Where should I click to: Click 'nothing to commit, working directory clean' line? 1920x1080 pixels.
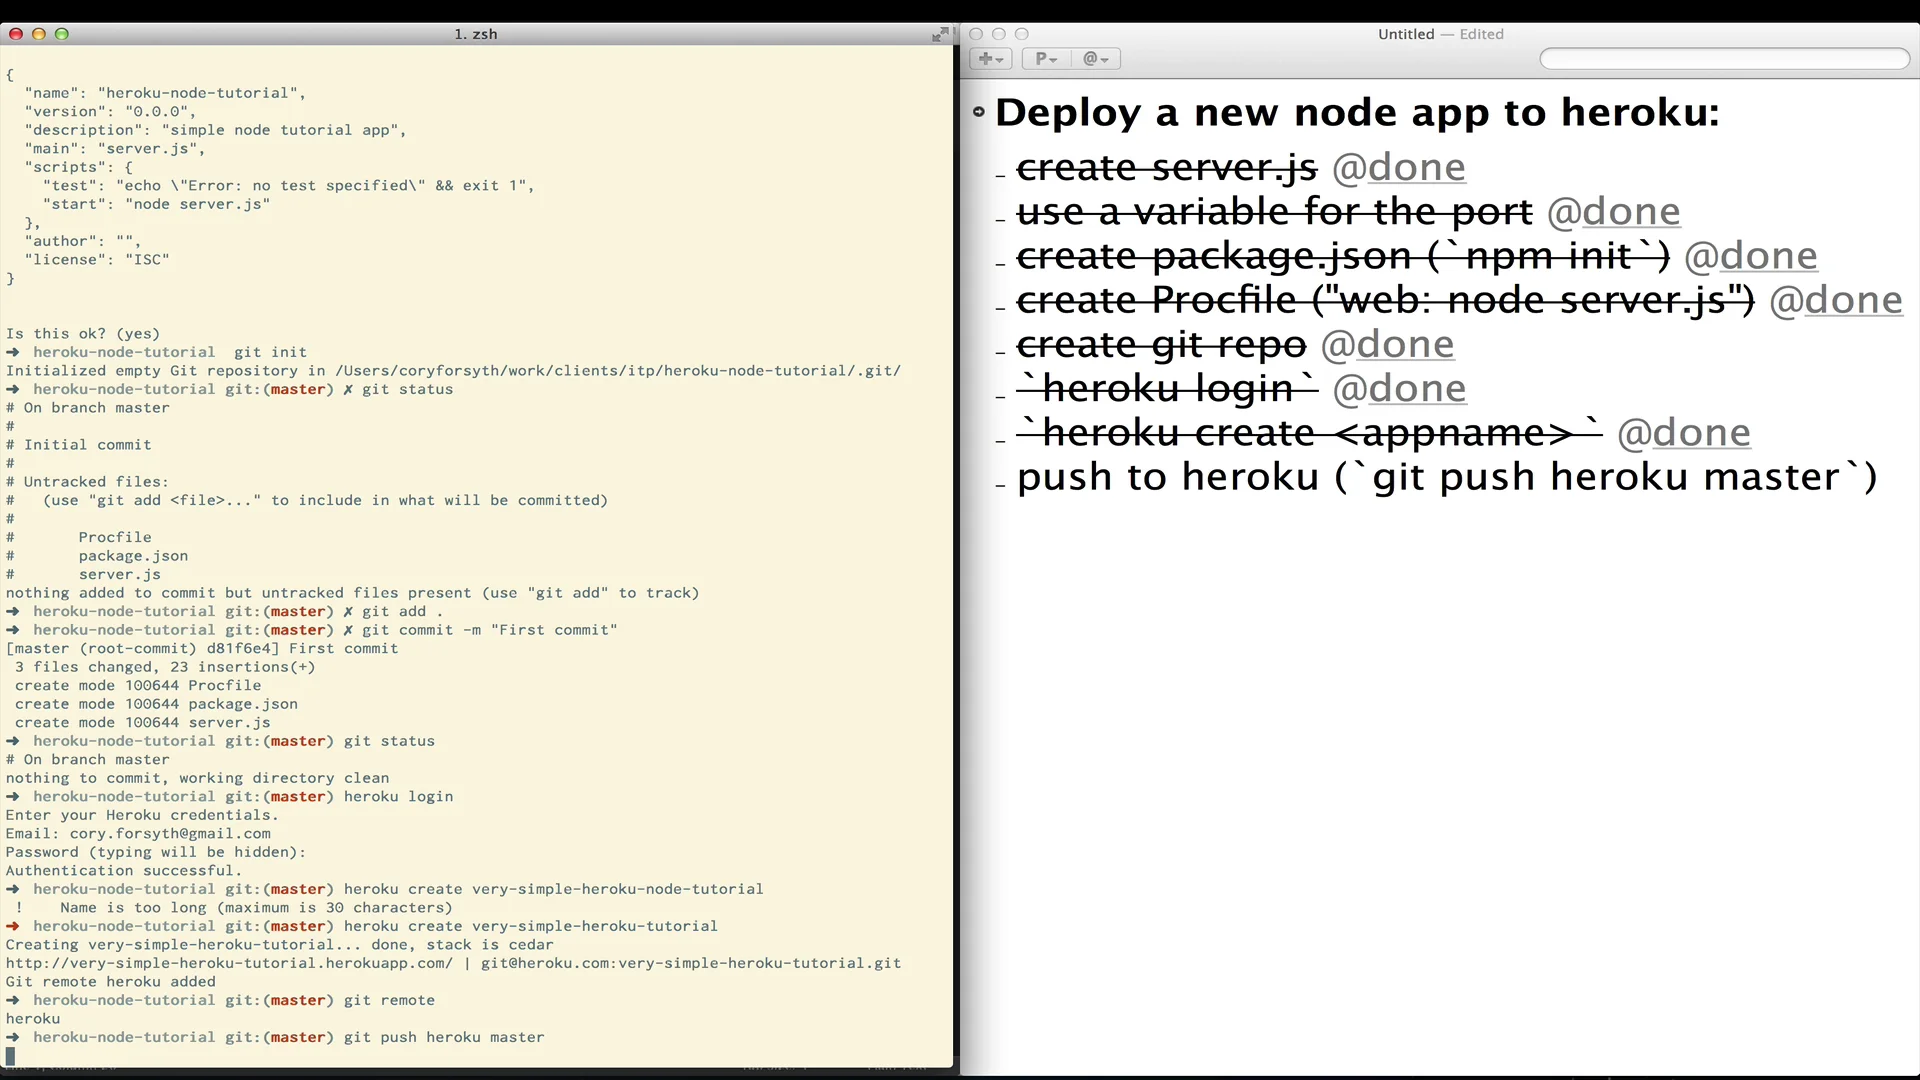coord(198,778)
